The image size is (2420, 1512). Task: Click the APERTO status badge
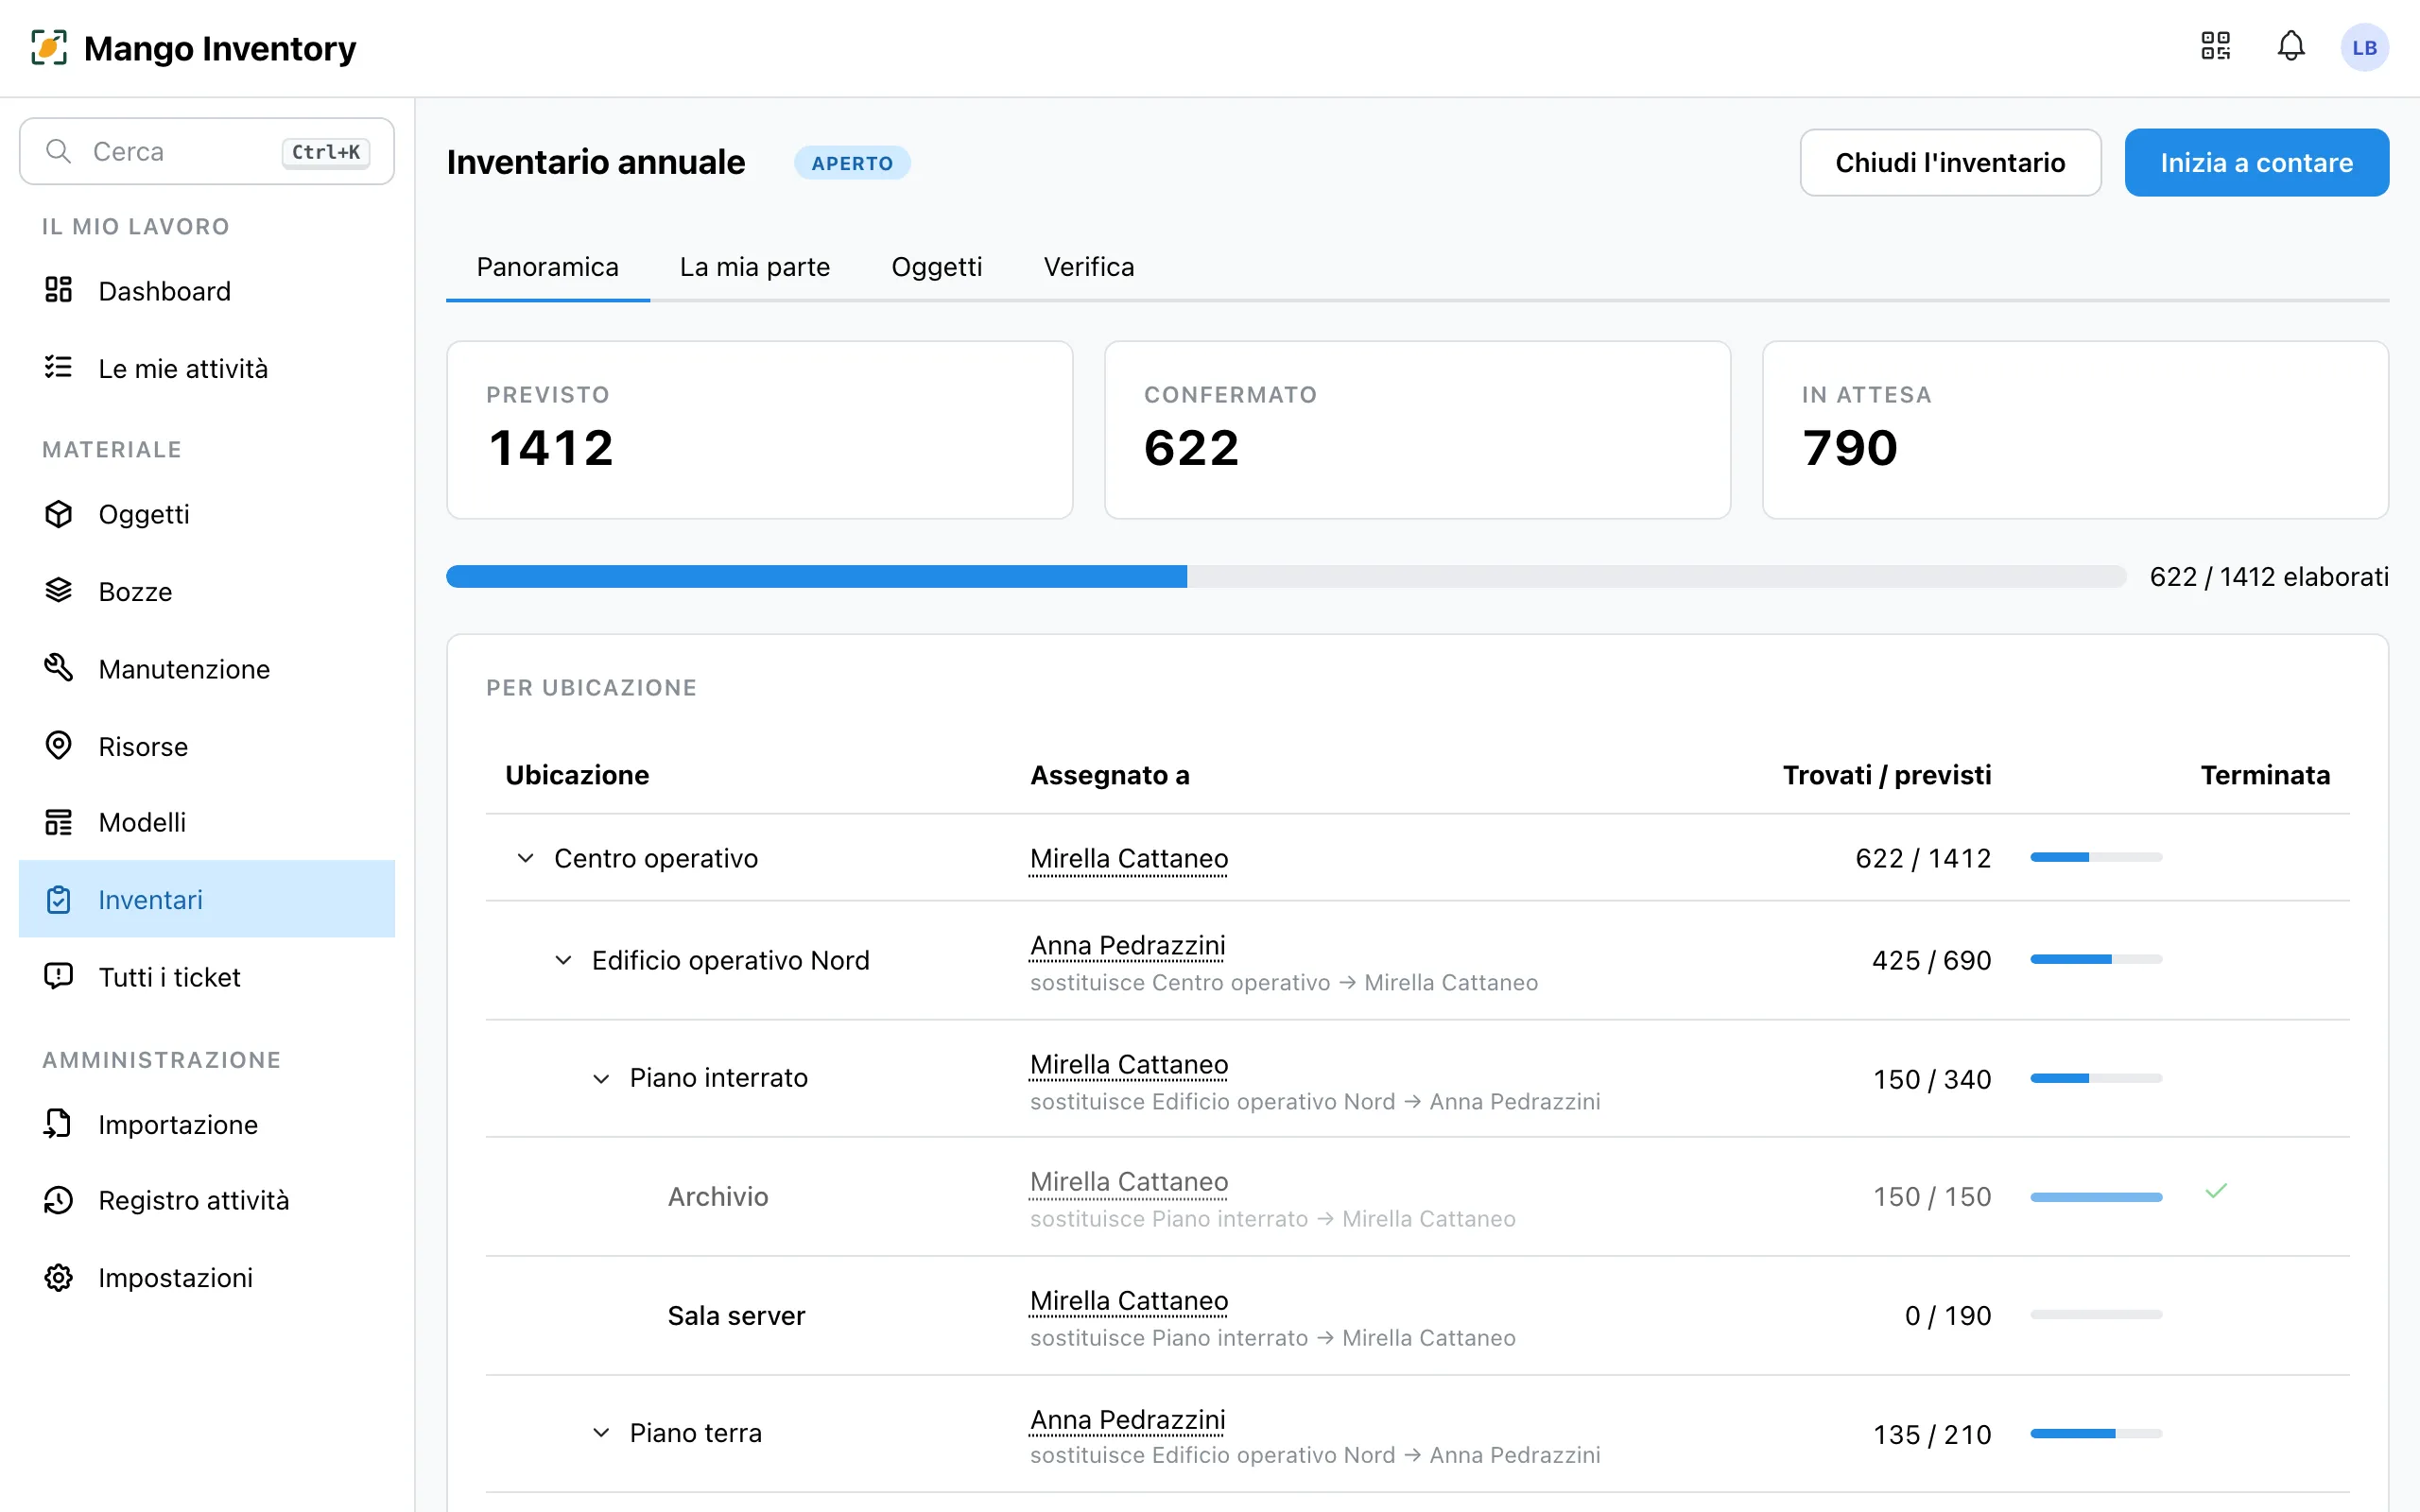coord(852,163)
